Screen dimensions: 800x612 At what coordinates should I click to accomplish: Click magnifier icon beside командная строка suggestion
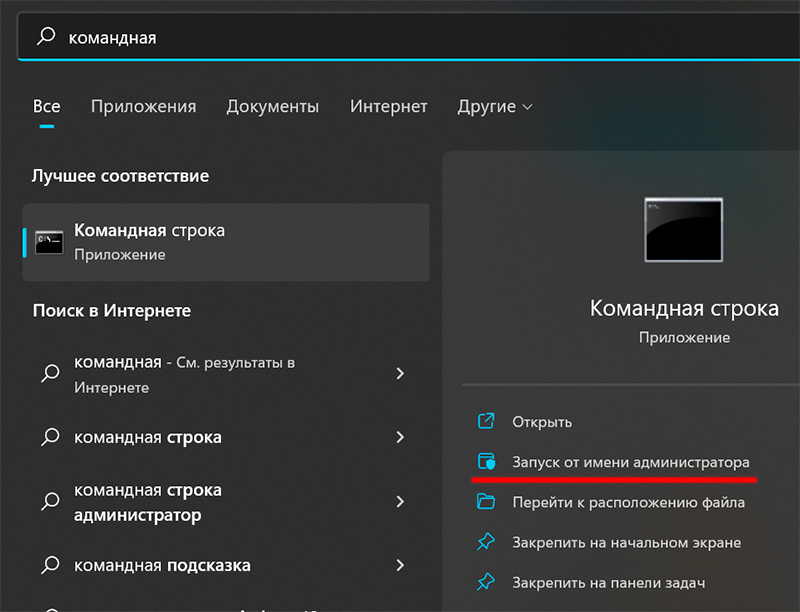click(49, 437)
